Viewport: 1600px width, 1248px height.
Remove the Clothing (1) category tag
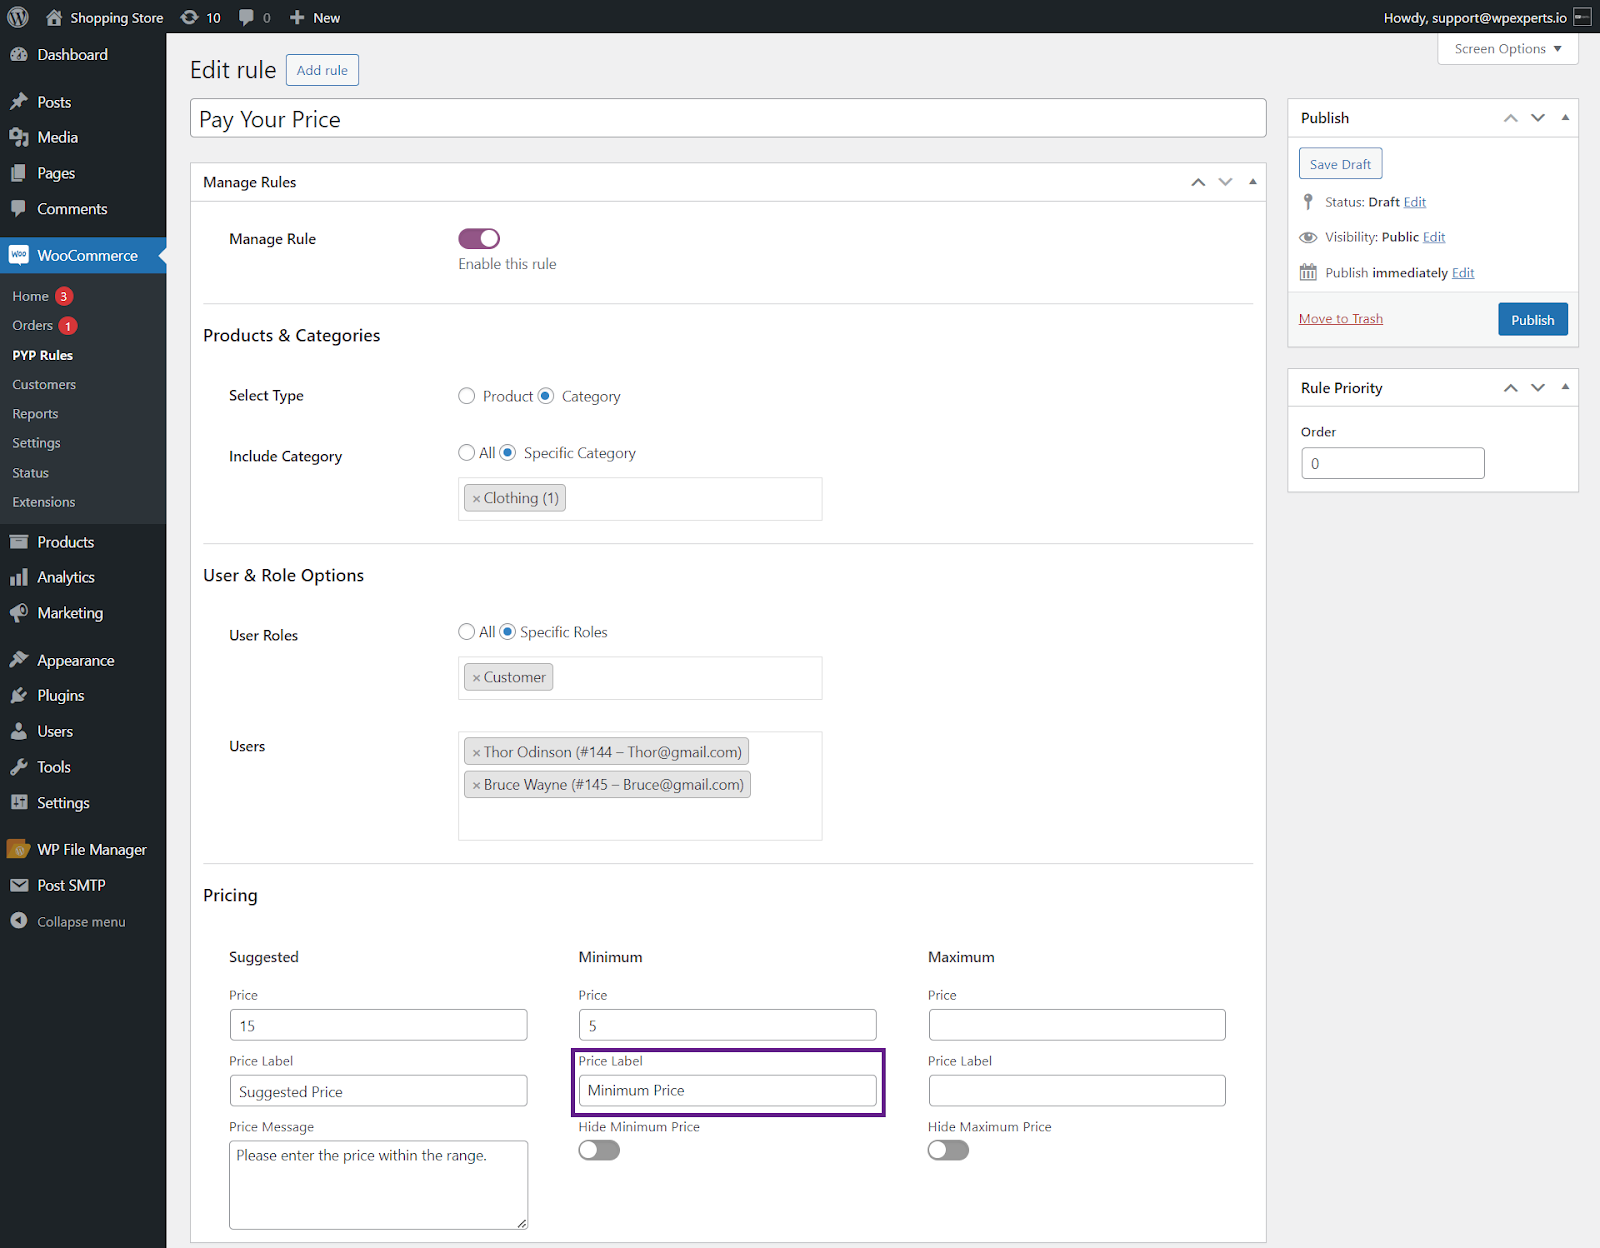(x=477, y=498)
